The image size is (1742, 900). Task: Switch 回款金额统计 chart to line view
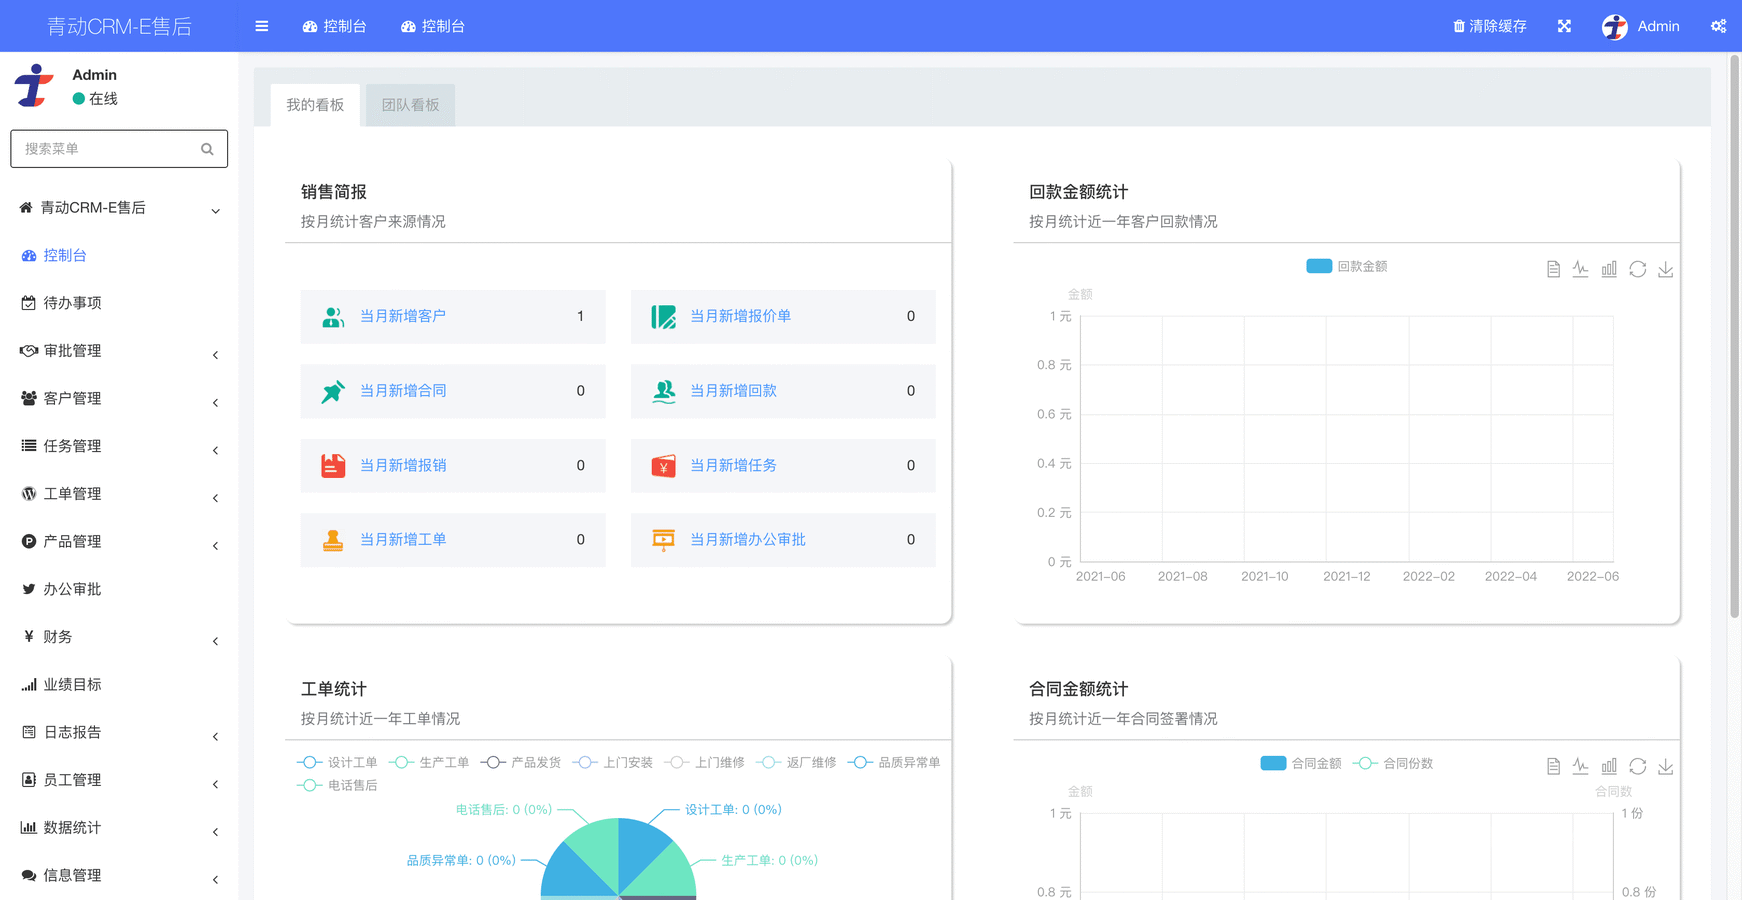1581,269
